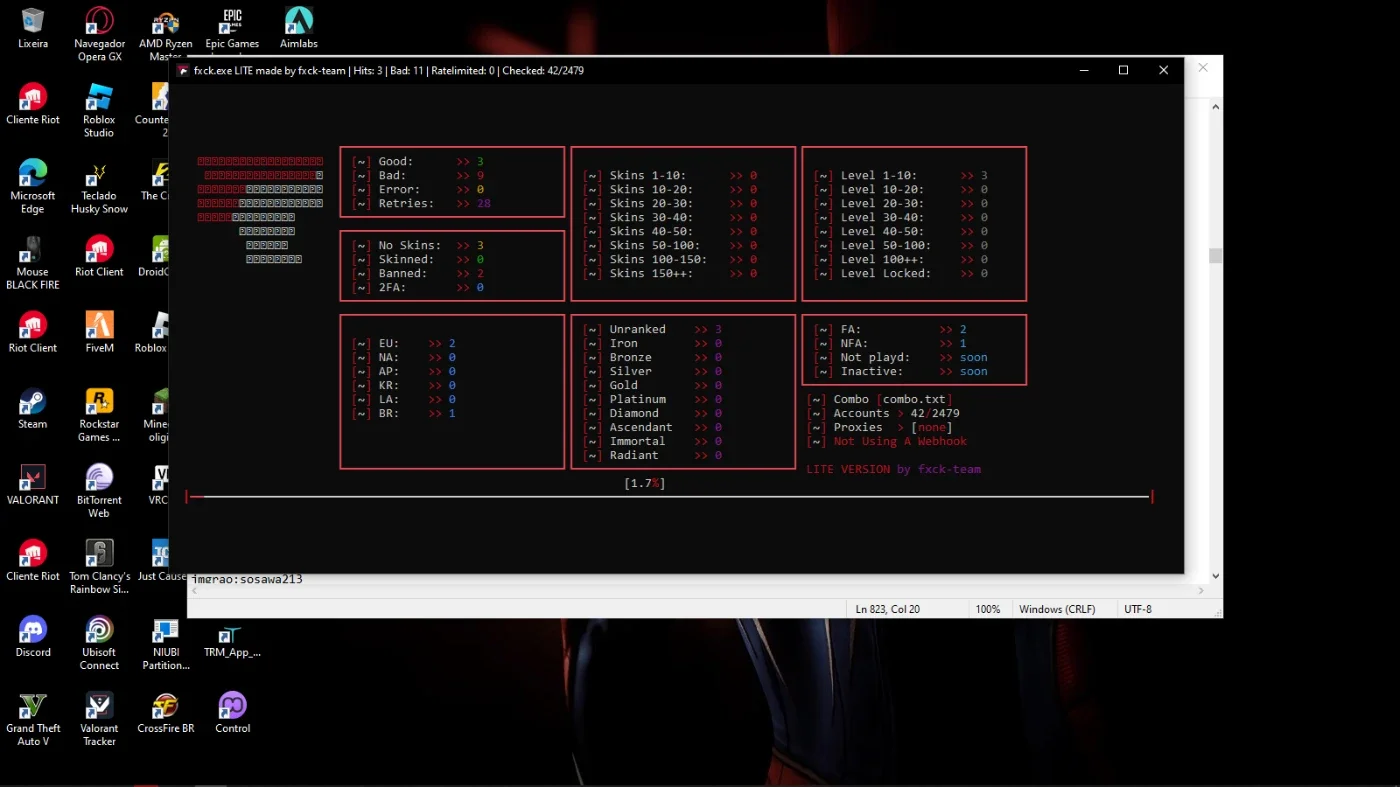Open the Lixeira recycle bin
The height and width of the screenshot is (787, 1400).
pyautogui.click(x=33, y=27)
